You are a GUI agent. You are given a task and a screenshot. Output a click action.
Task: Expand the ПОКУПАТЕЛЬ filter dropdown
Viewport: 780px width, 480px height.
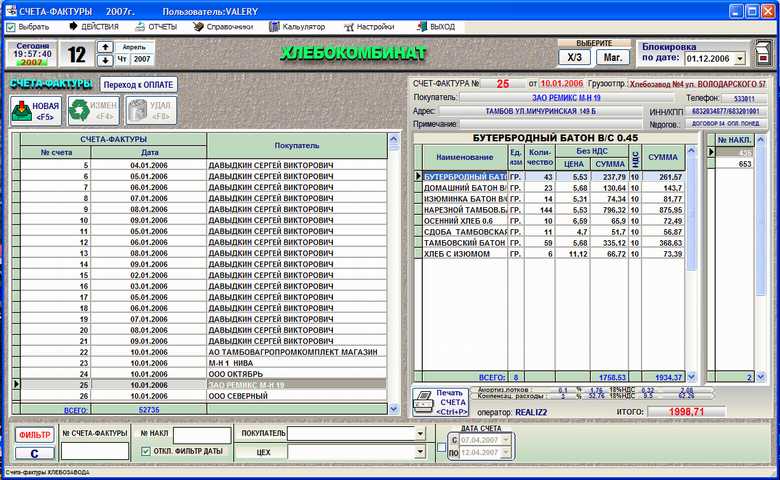[x=420, y=434]
